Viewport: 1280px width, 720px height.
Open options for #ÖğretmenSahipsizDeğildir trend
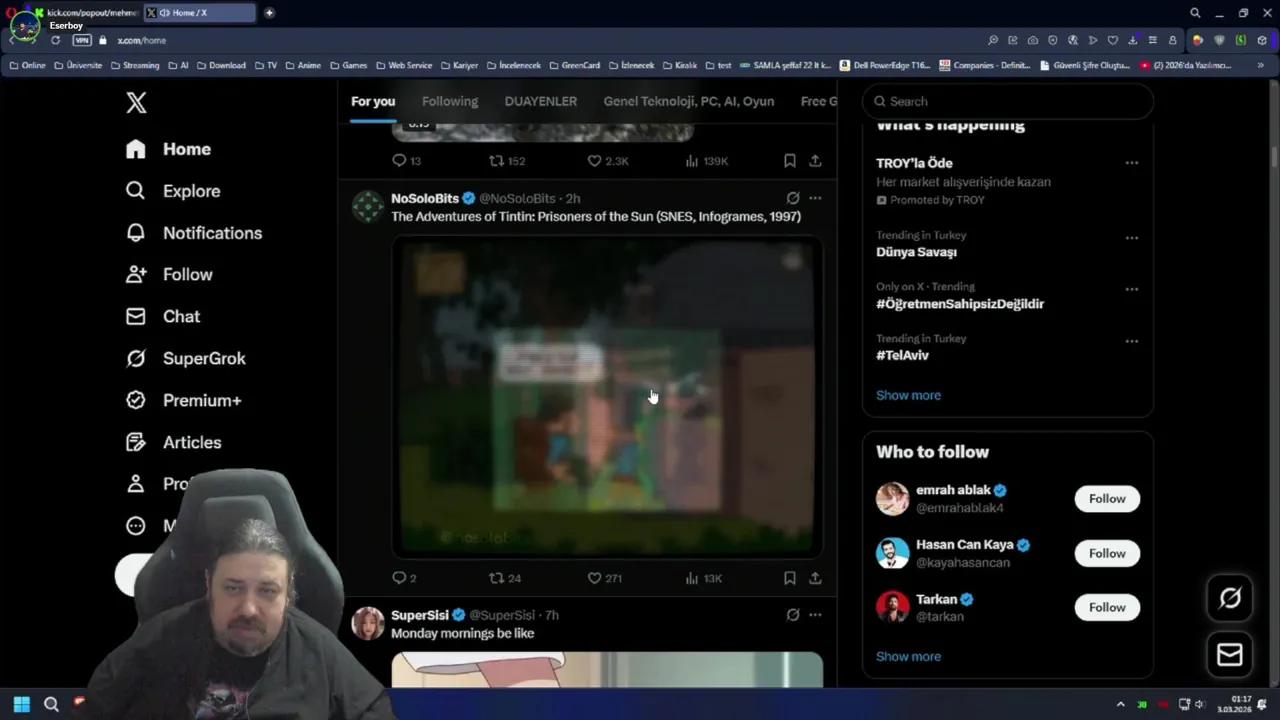(1131, 289)
